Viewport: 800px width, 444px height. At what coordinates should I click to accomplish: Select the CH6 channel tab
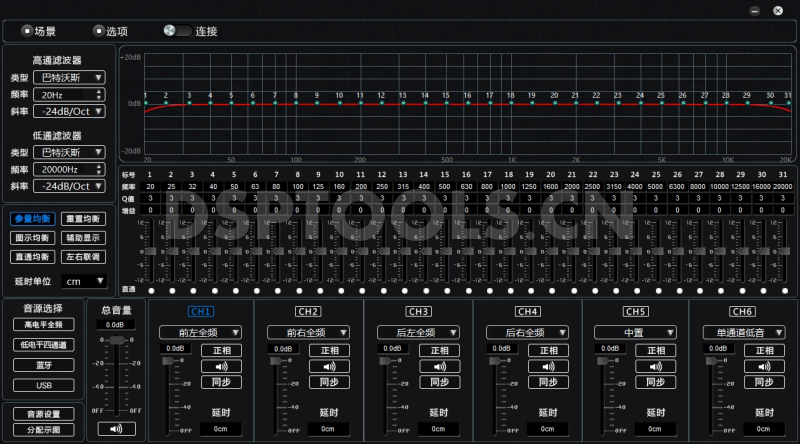click(742, 311)
